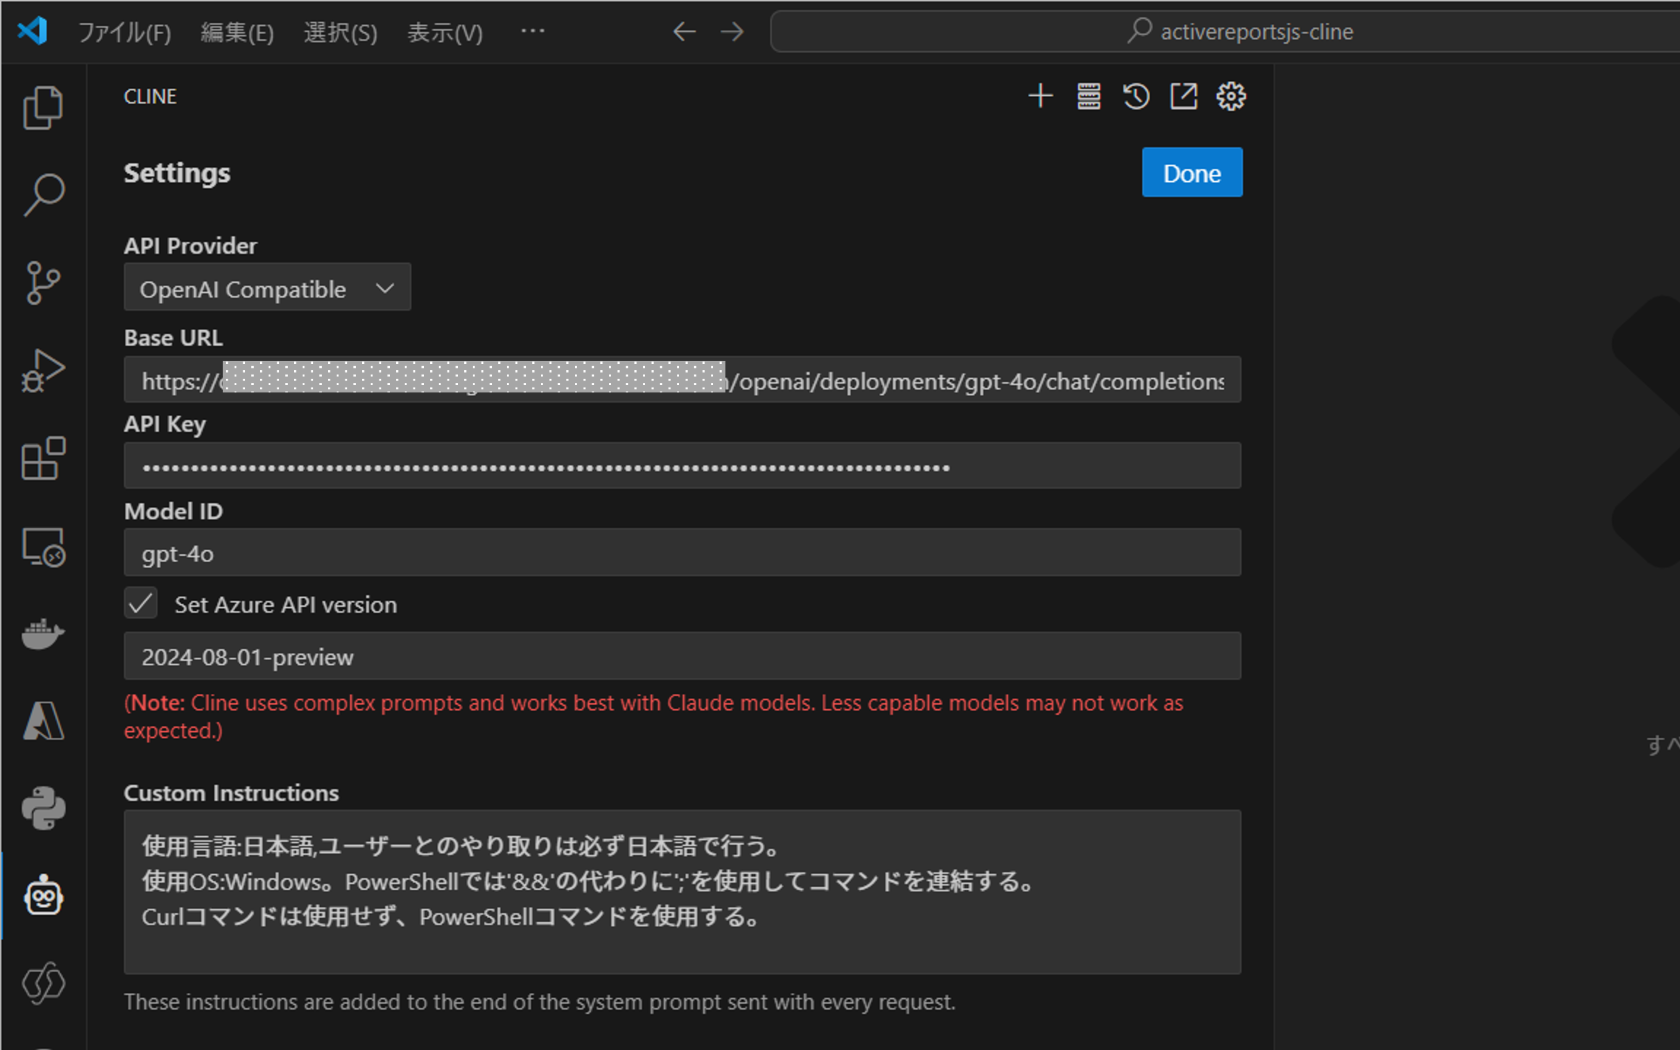The image size is (1680, 1050).
Task: Open the Extensions view icon
Action: tap(43, 459)
